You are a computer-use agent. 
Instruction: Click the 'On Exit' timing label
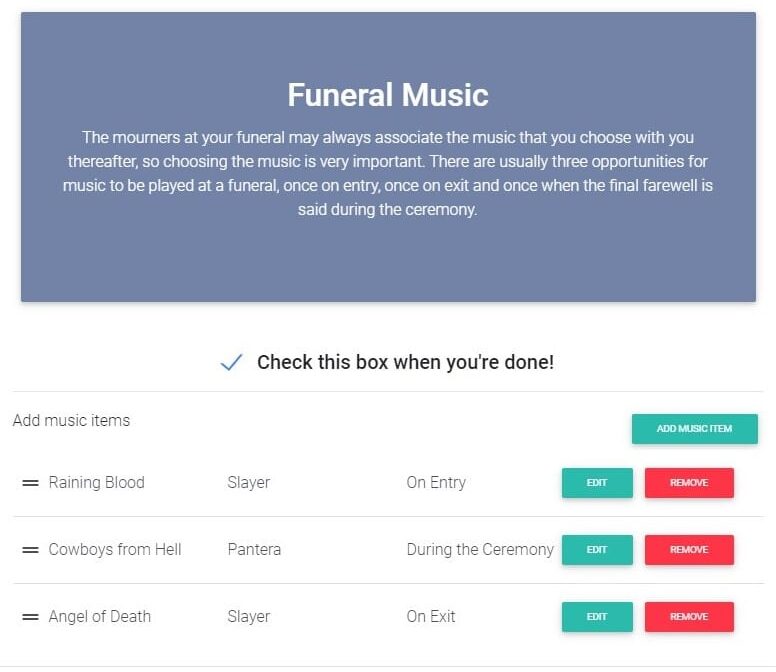431,617
